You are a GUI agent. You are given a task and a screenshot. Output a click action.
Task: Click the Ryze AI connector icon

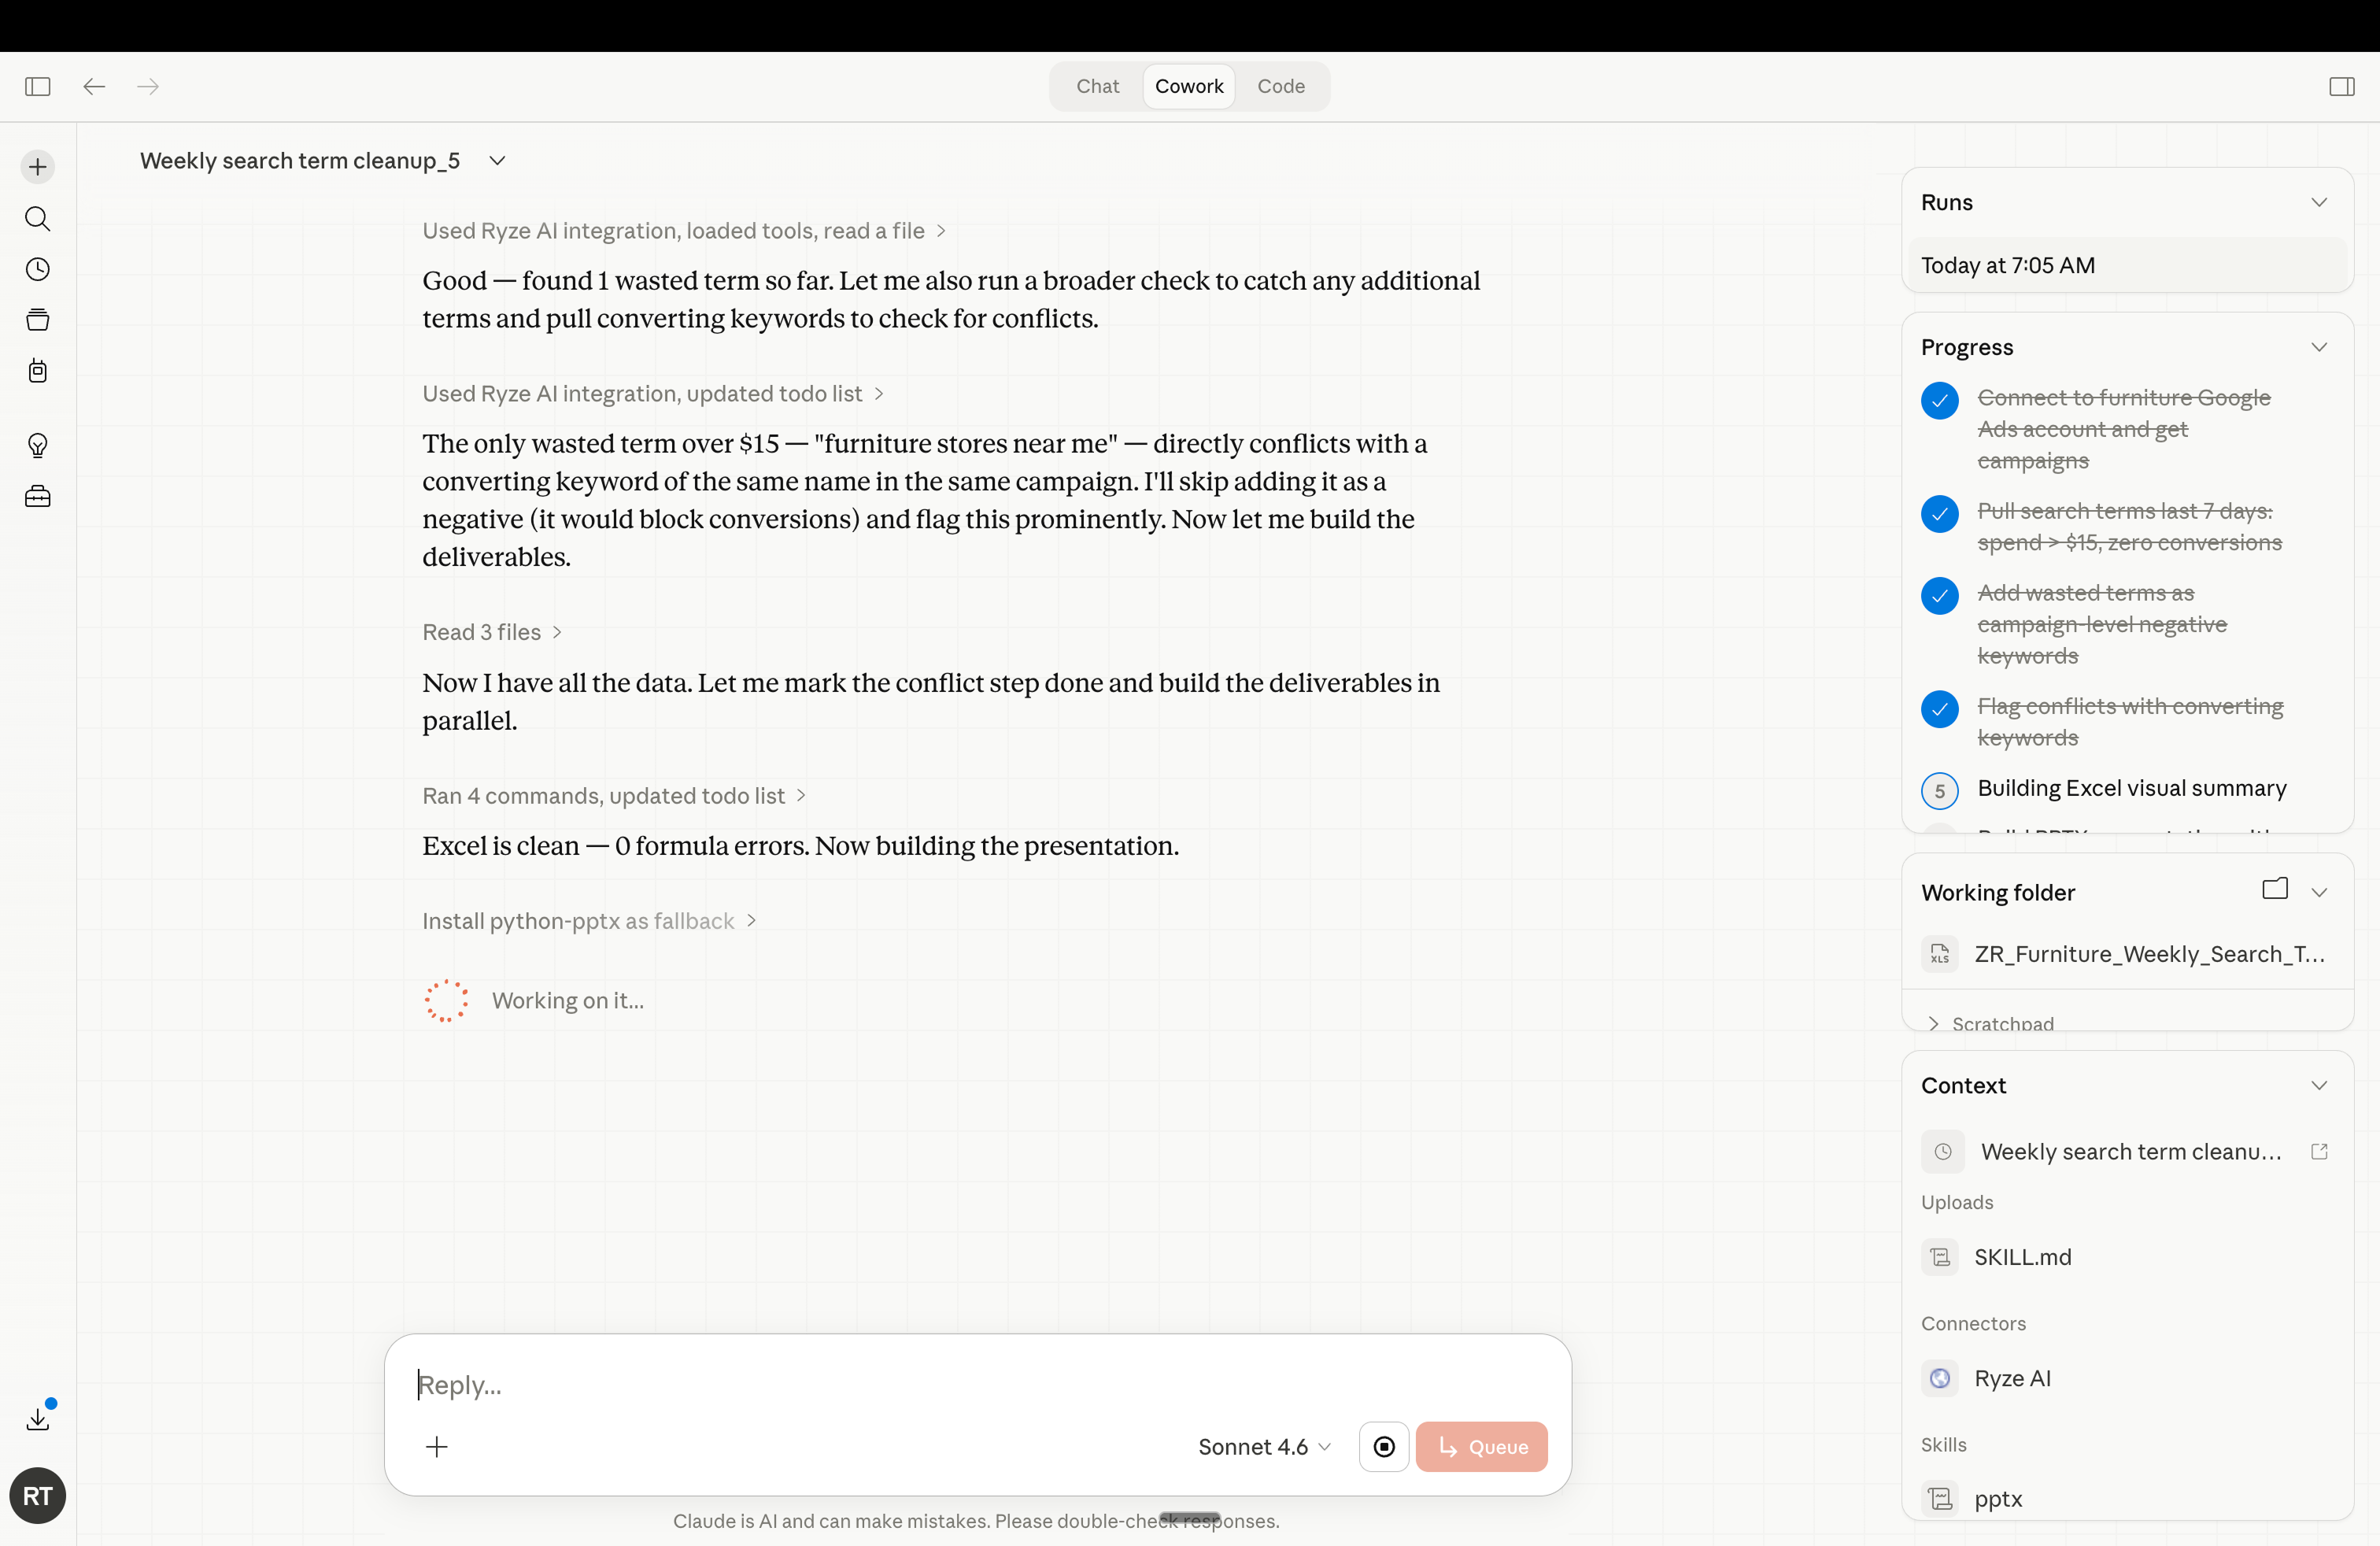[x=1939, y=1378]
